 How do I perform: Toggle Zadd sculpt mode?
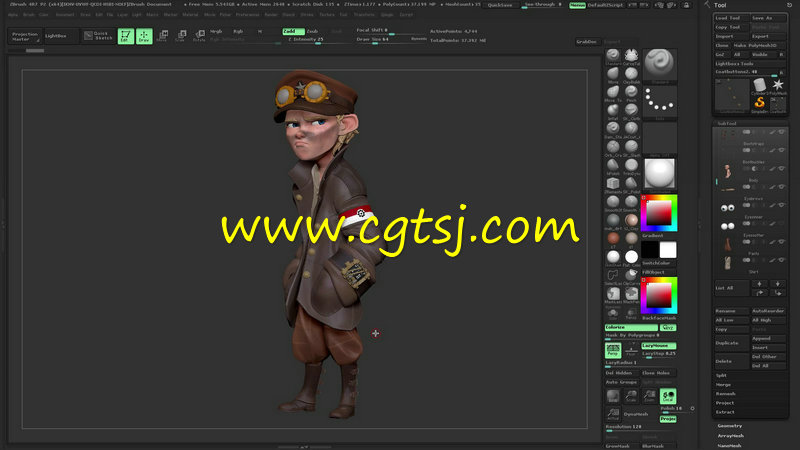(x=292, y=31)
